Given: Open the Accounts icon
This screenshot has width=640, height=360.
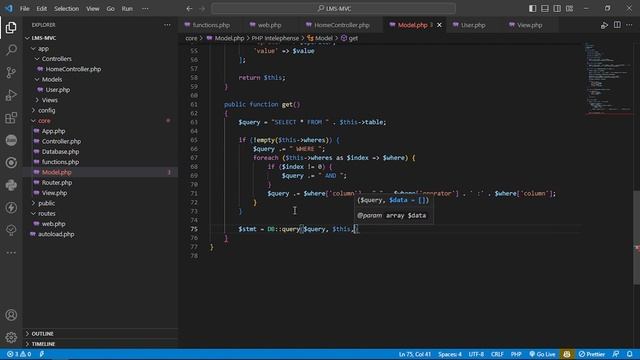Looking at the screenshot, I should [11, 315].
